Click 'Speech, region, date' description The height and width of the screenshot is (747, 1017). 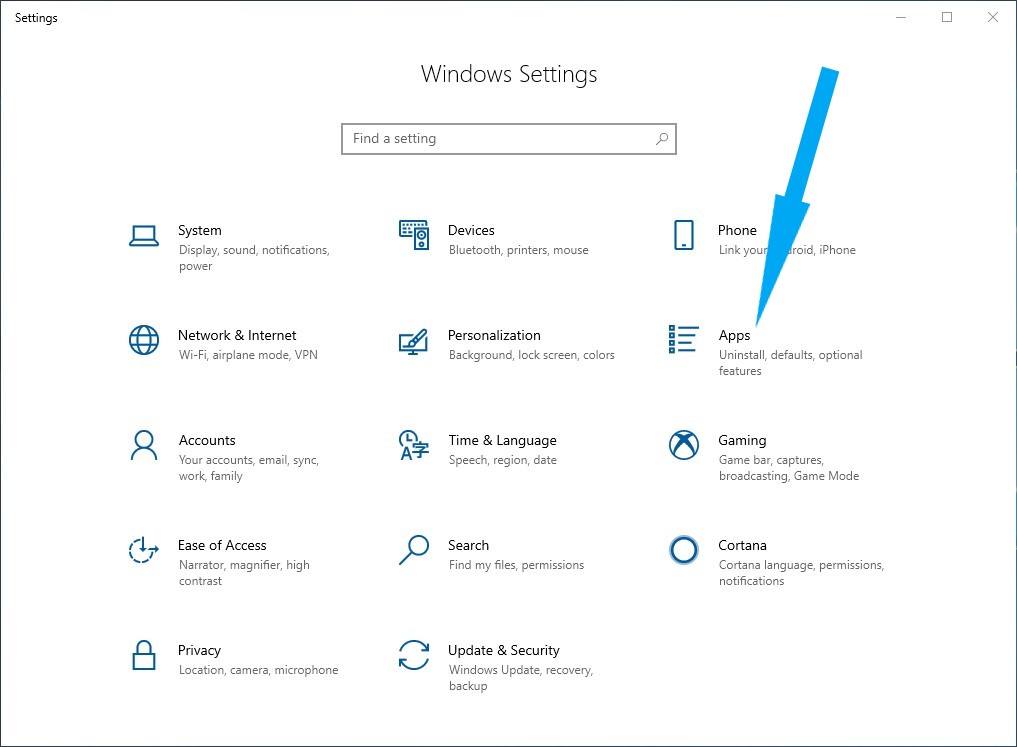point(503,460)
